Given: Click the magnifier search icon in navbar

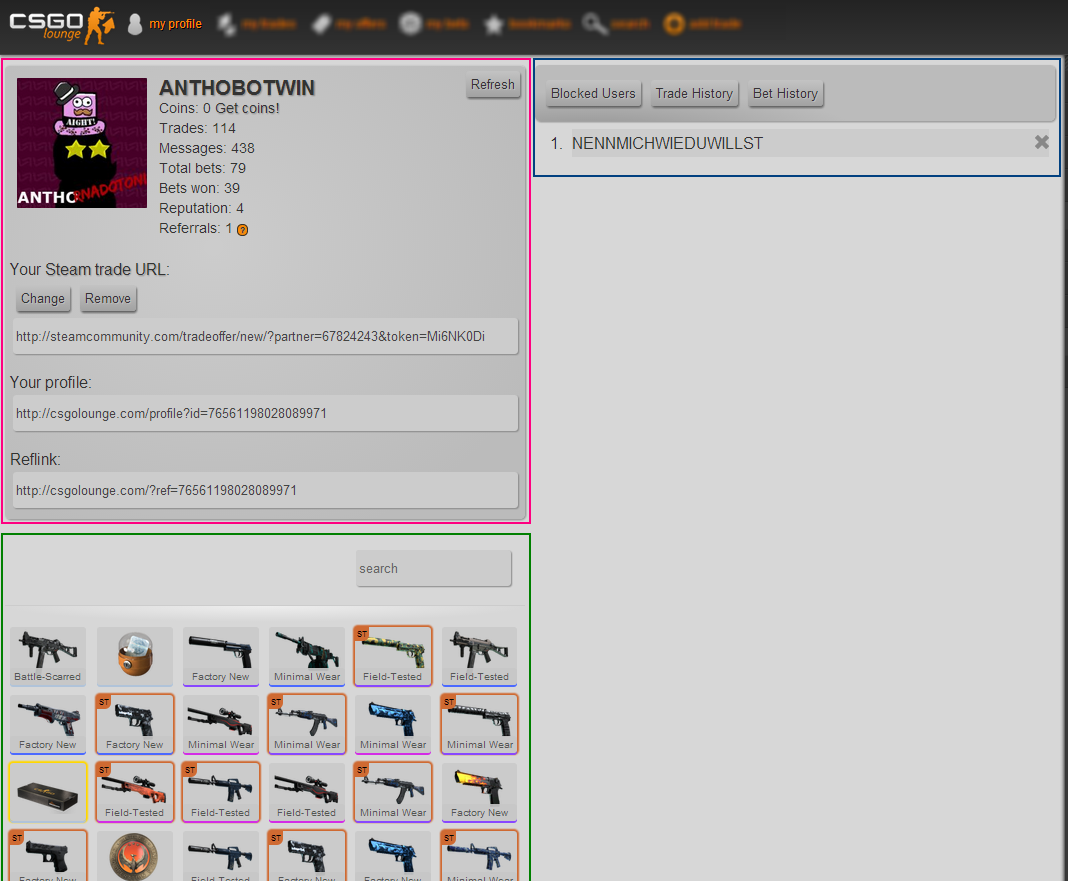Looking at the screenshot, I should tap(594, 25).
